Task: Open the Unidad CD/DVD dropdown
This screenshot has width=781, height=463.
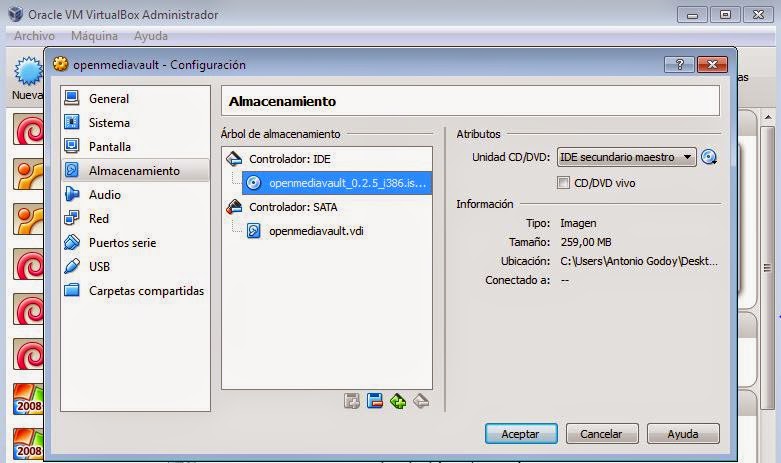Action: click(627, 157)
